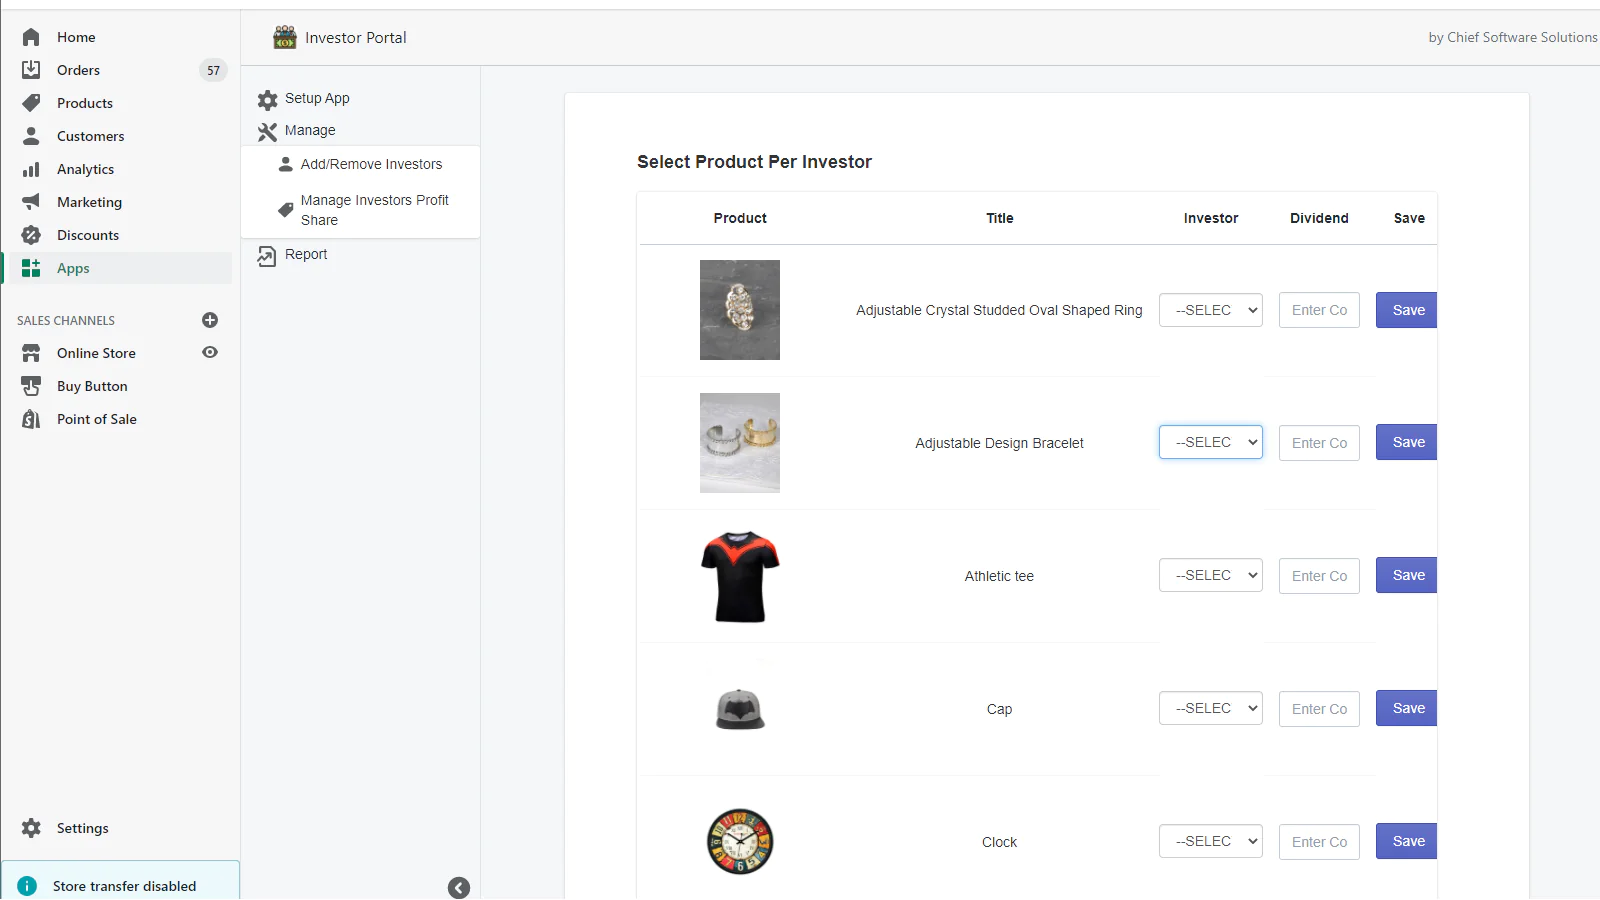Open investor select for Athletic tee
The height and width of the screenshot is (900, 1600).
click(x=1210, y=575)
